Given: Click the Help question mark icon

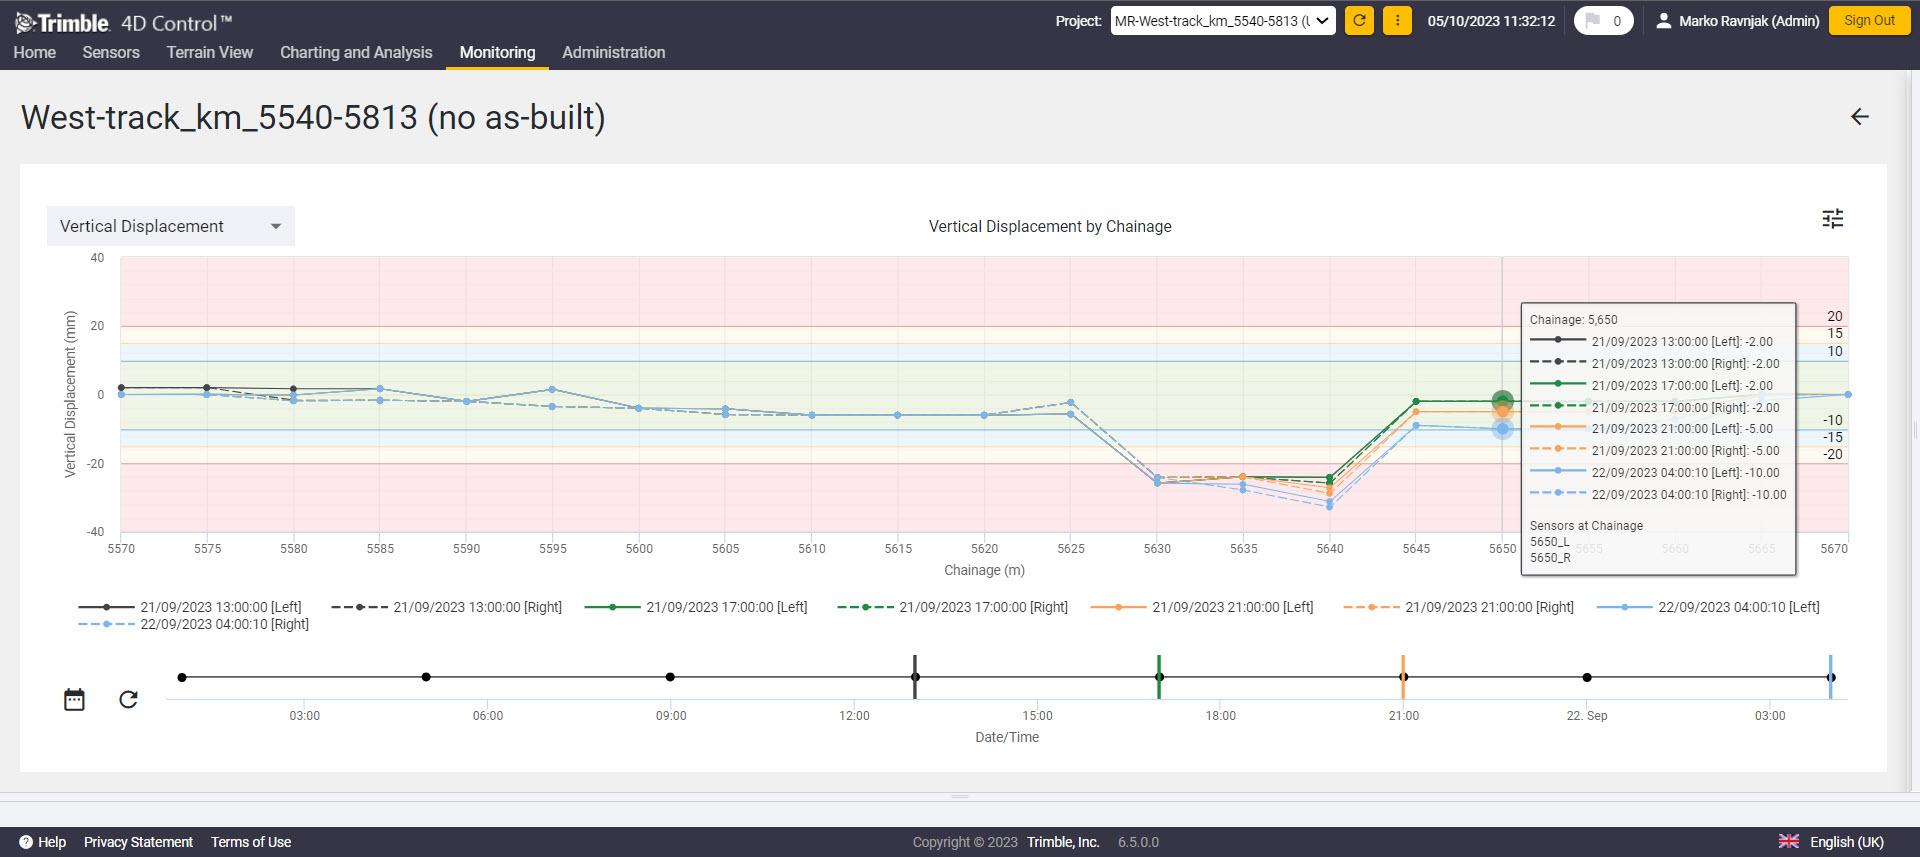Looking at the screenshot, I should pos(26,842).
